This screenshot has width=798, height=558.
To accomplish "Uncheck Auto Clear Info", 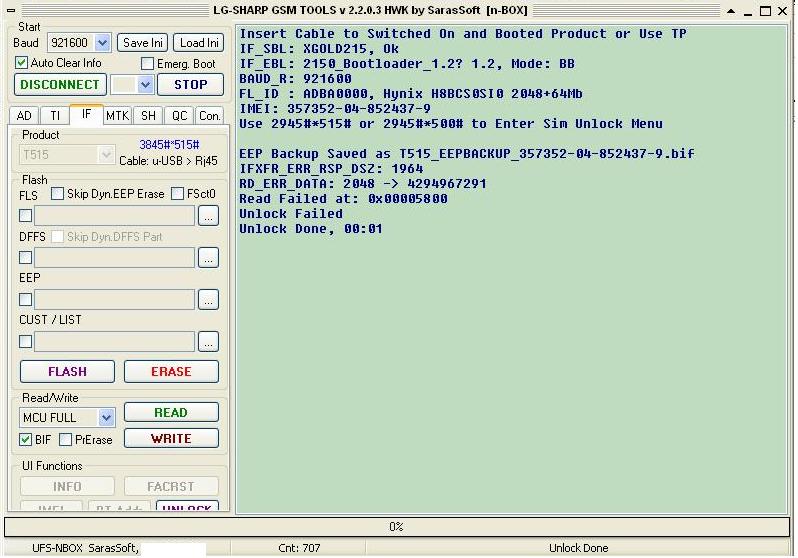I will tap(21, 63).
